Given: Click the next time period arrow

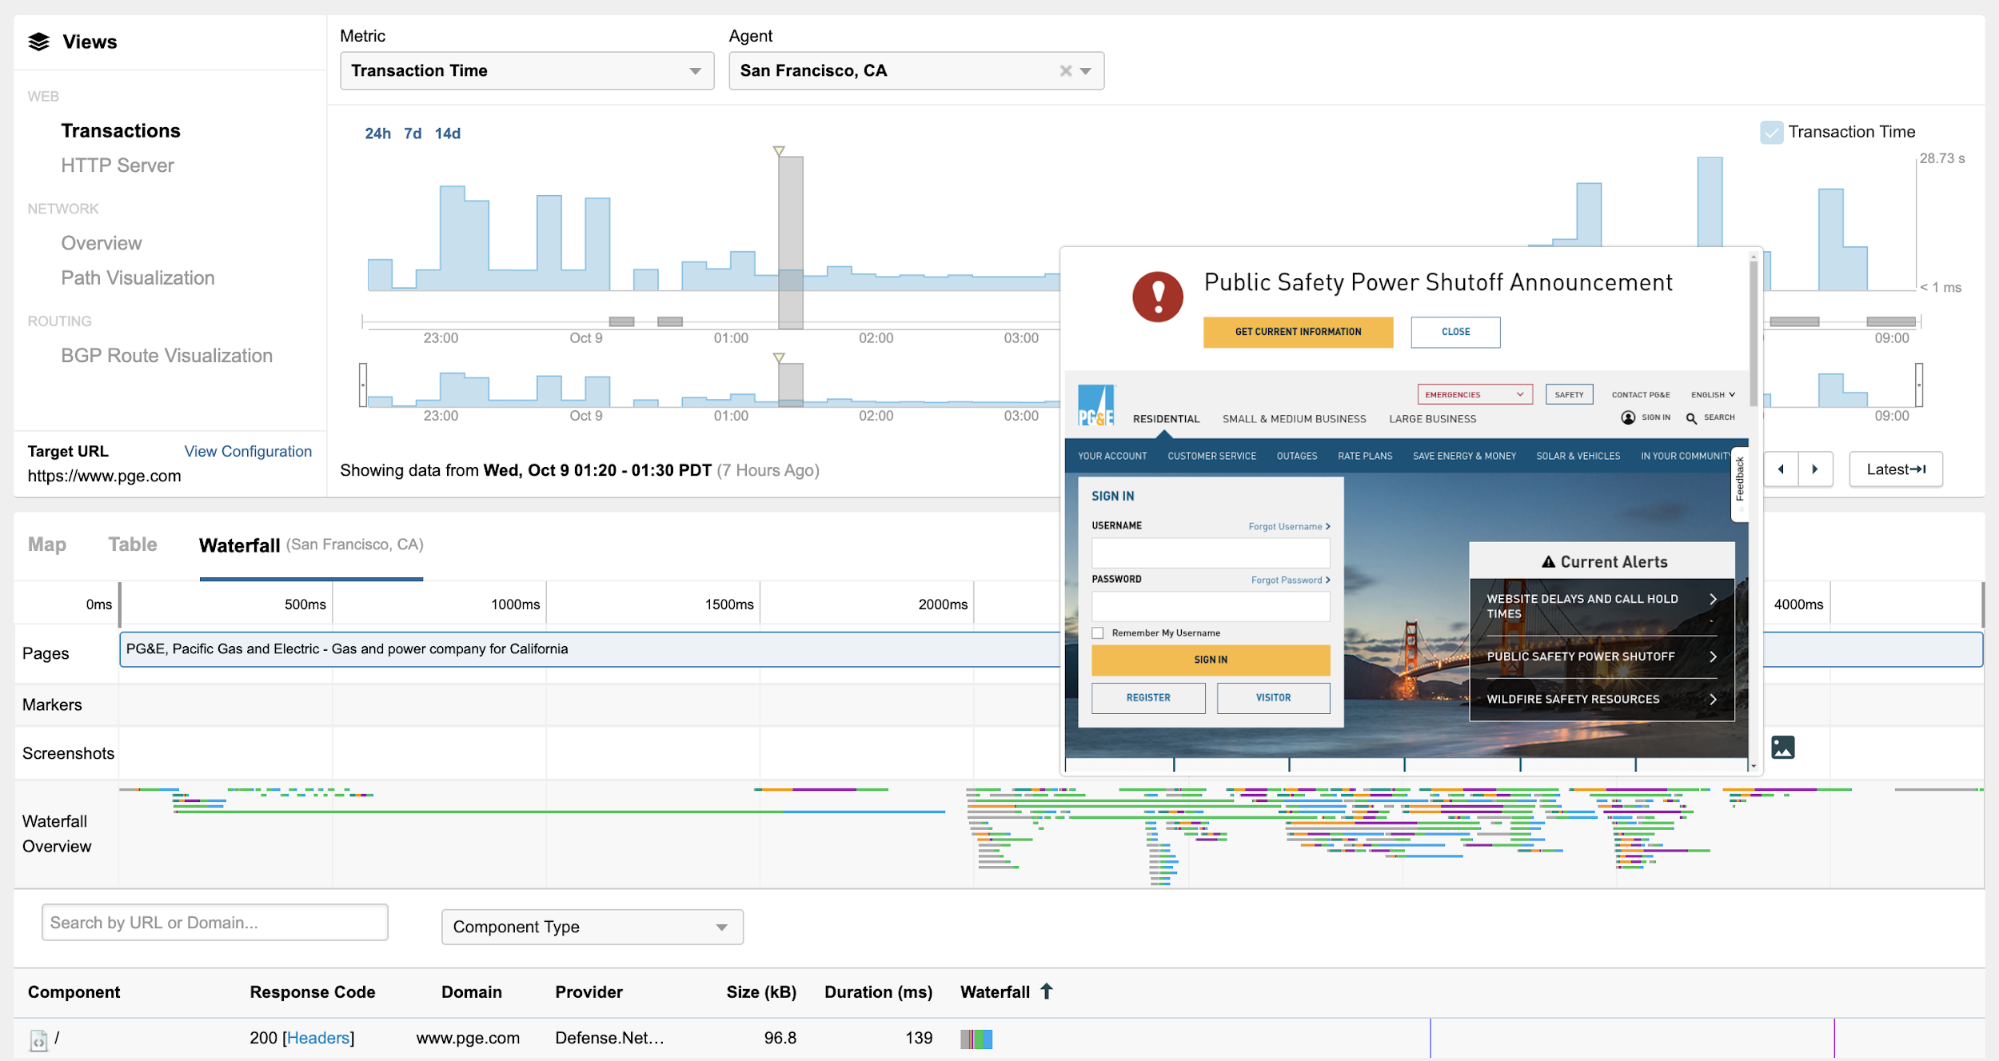Looking at the screenshot, I should [1815, 469].
